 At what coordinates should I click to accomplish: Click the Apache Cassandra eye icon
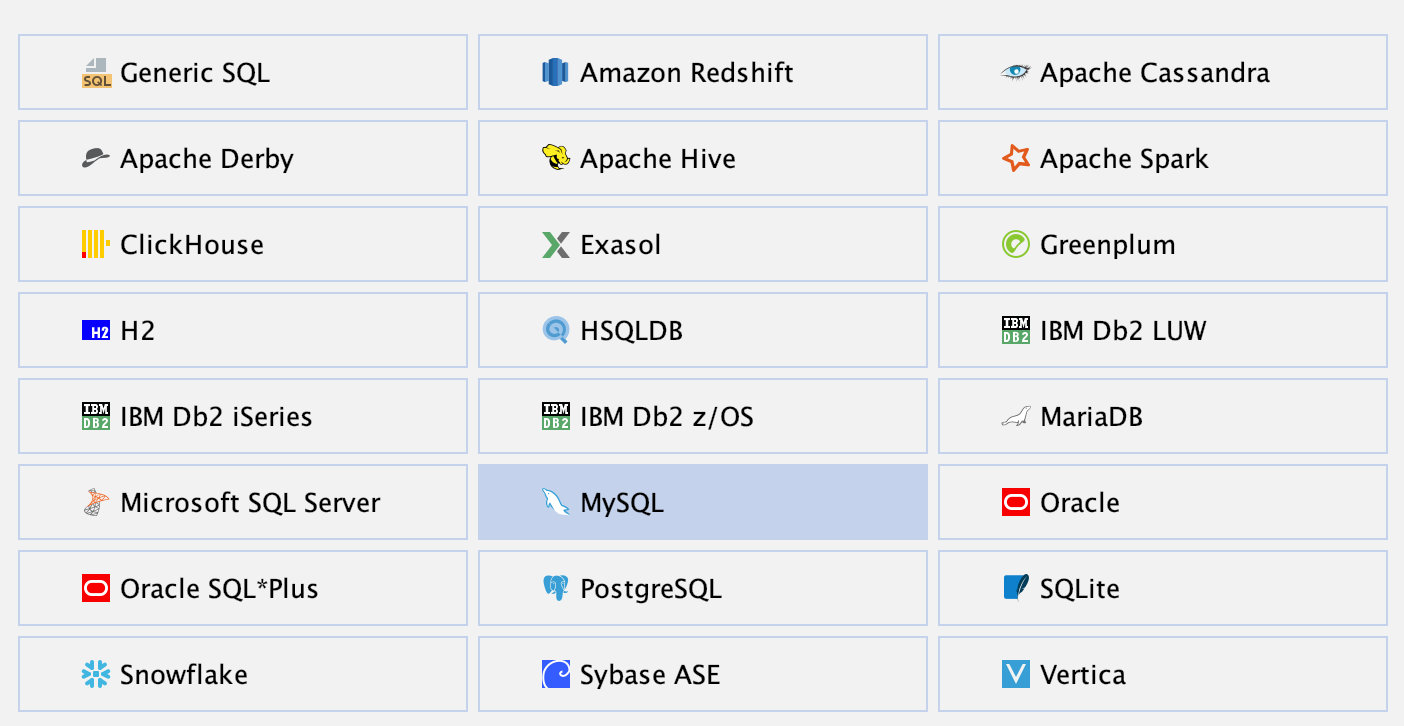tap(1014, 72)
